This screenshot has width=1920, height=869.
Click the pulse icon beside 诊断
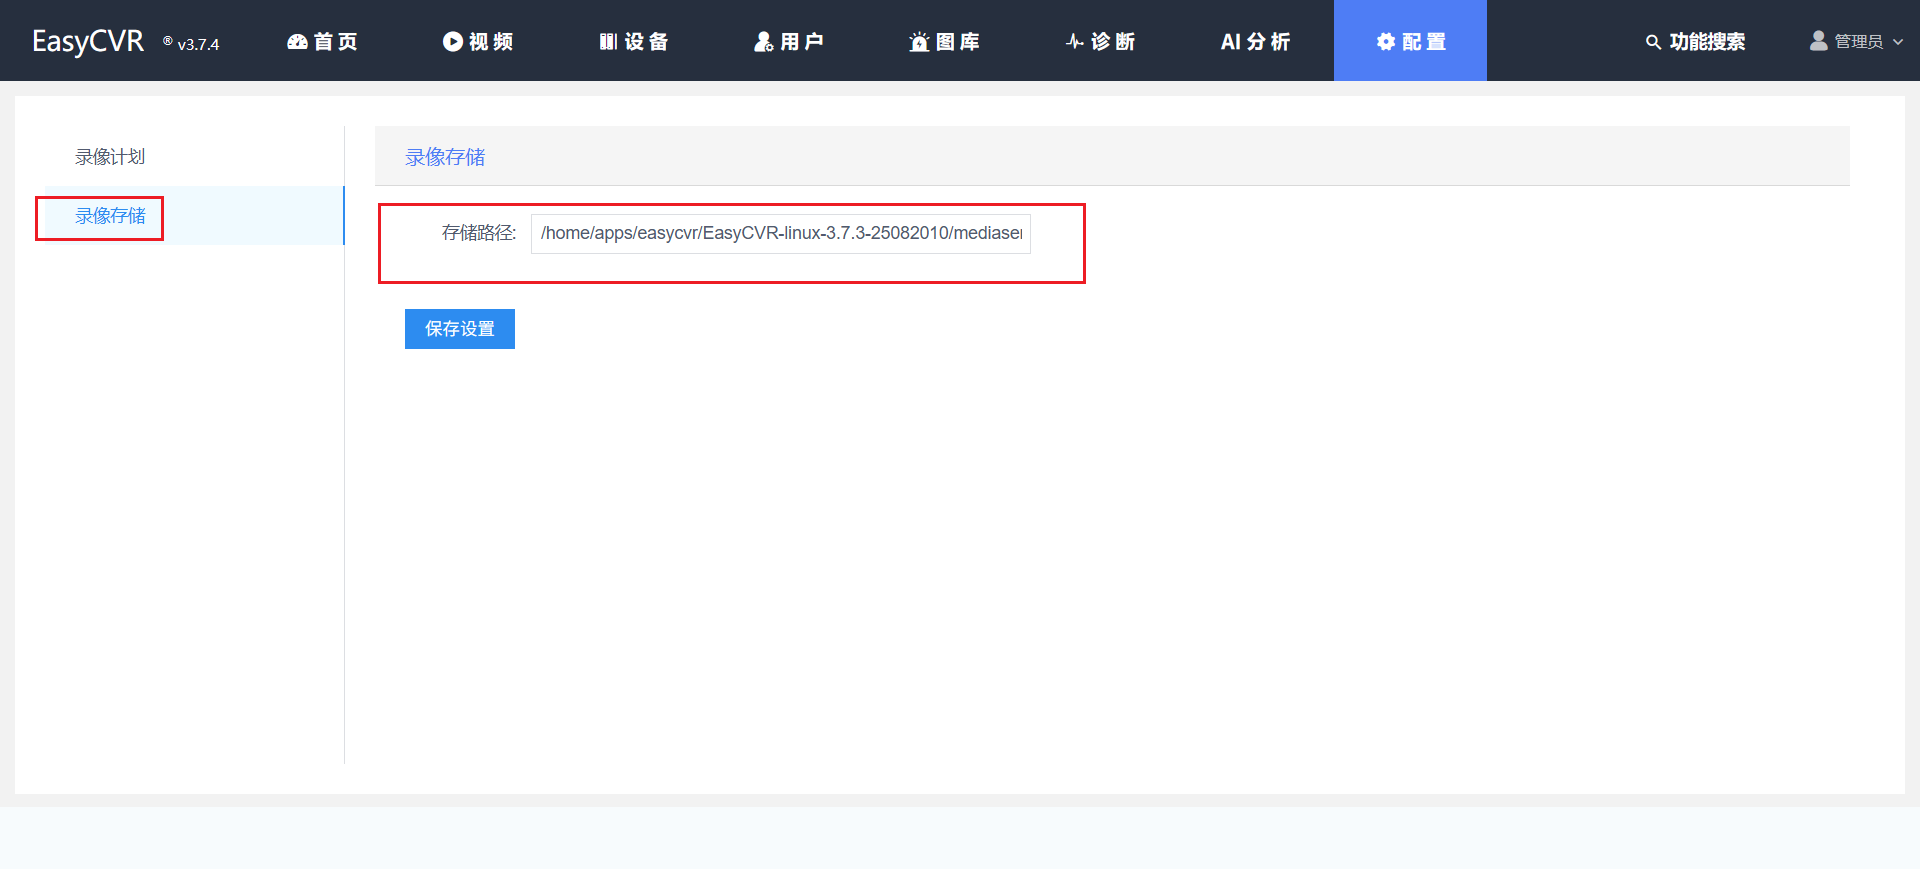[x=1075, y=41]
